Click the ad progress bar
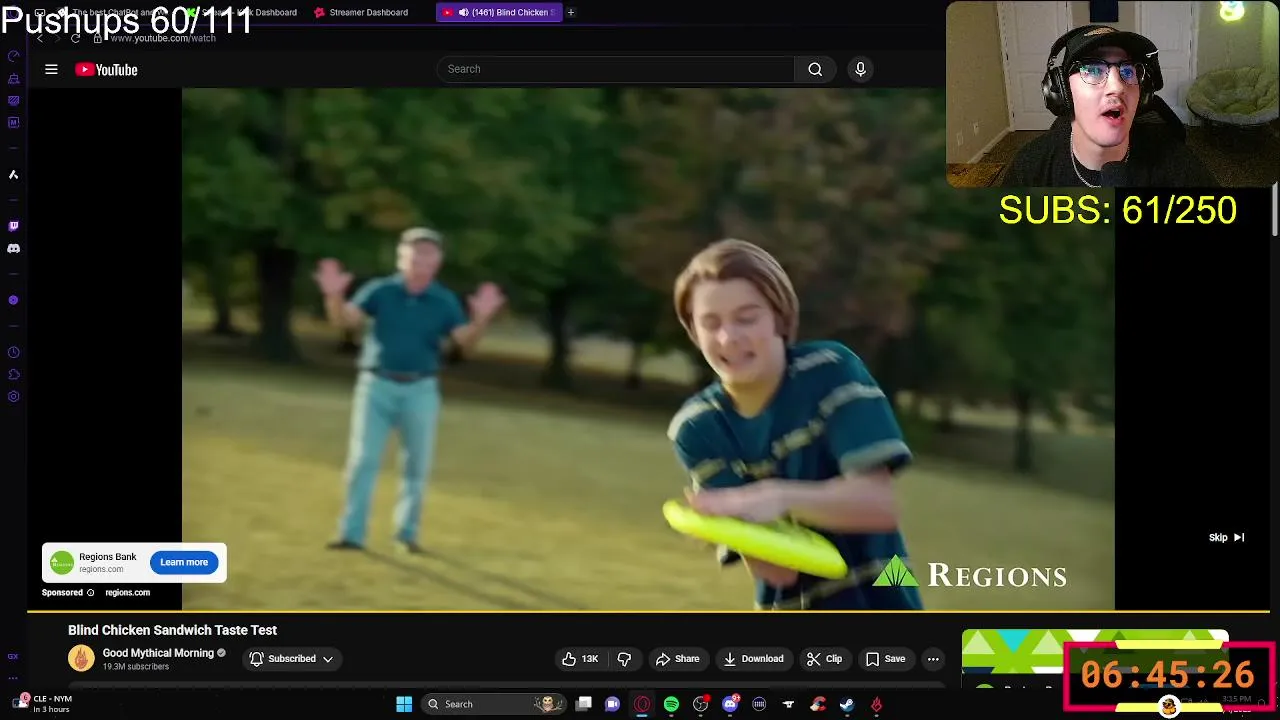 pyautogui.click(x=648, y=611)
